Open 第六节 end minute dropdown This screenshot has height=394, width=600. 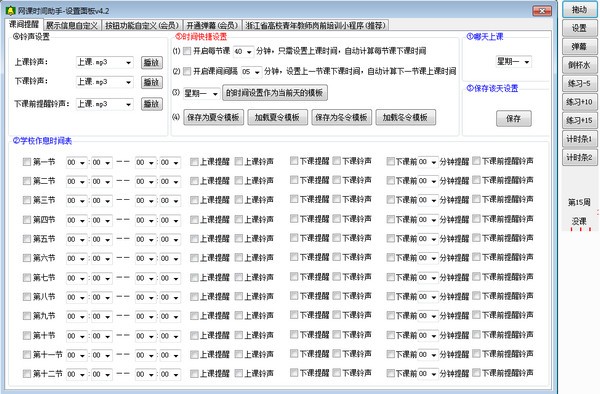pos(170,259)
